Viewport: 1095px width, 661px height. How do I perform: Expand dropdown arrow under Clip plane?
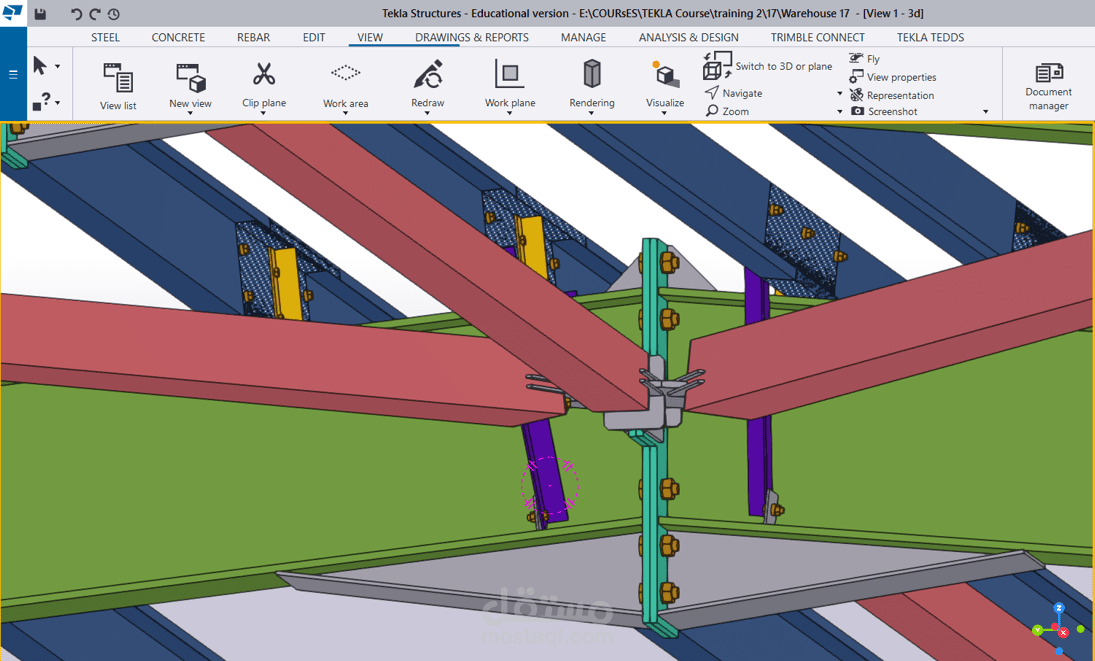[x=263, y=113]
